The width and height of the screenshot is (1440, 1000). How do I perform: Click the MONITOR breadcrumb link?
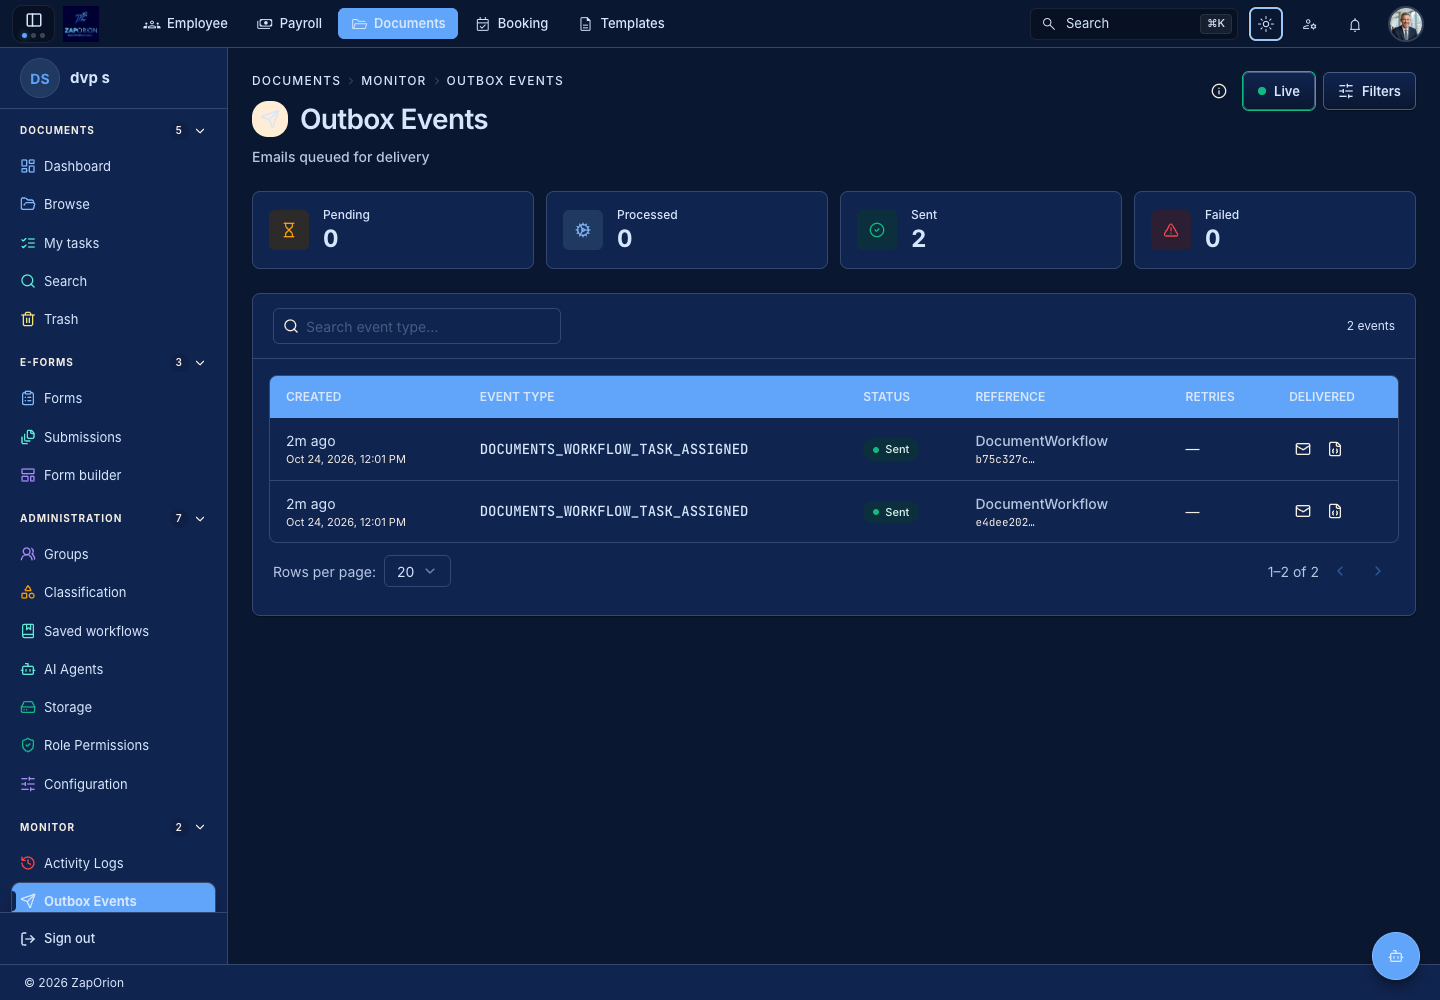[393, 81]
